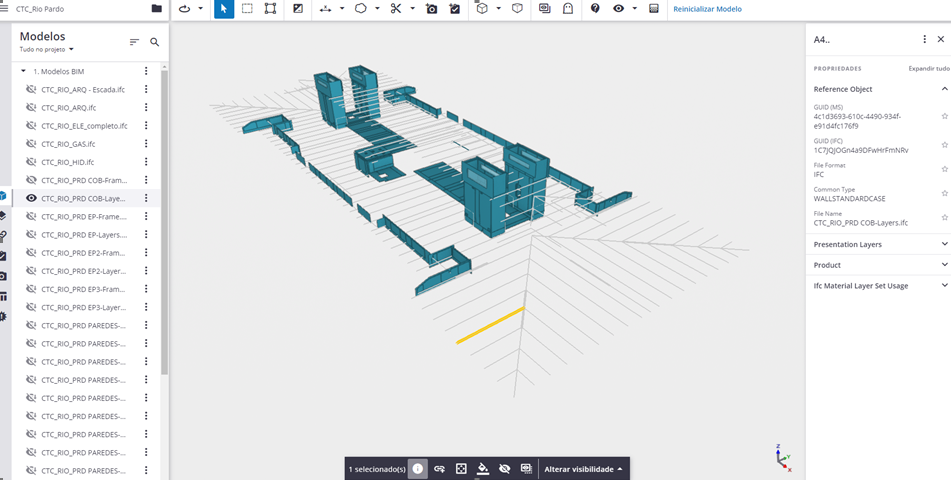This screenshot has width=951, height=480.
Task: Click the color fill bucket icon
Action: [483, 468]
